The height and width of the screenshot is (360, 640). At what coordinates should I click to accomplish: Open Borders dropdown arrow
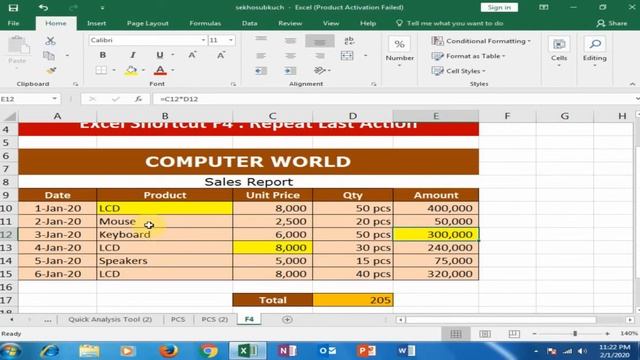pyautogui.click(x=114, y=70)
